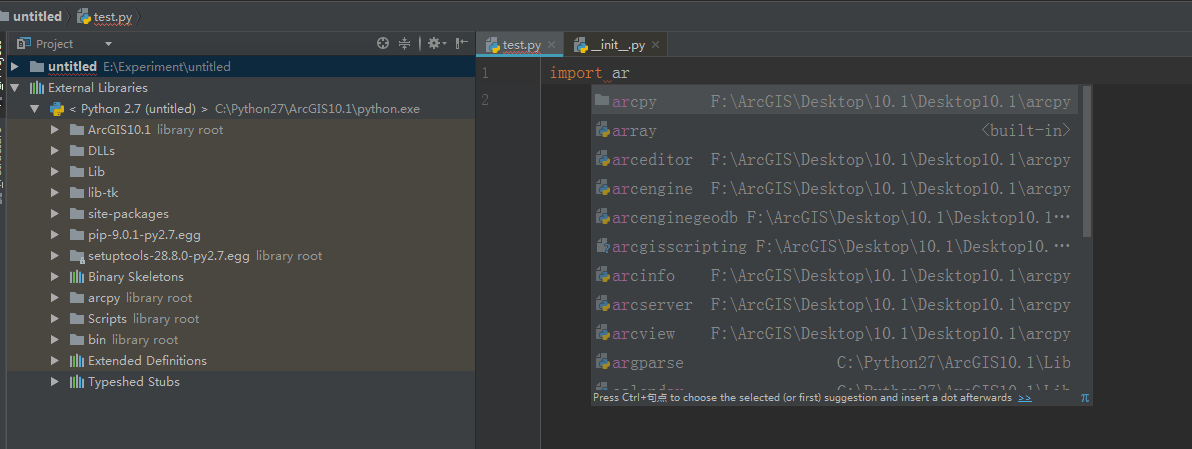
Task: Click the pi icon in completion popup
Action: tap(1085, 397)
